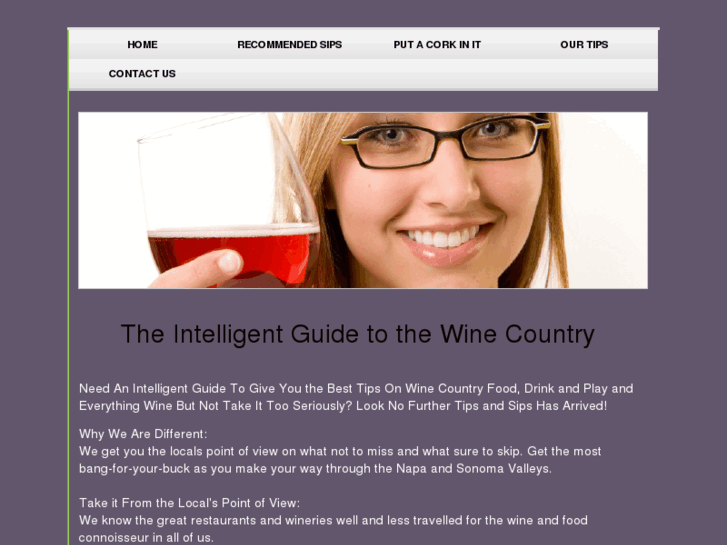
Task: Open the Put a Cork in It menu
Action: (x=437, y=45)
